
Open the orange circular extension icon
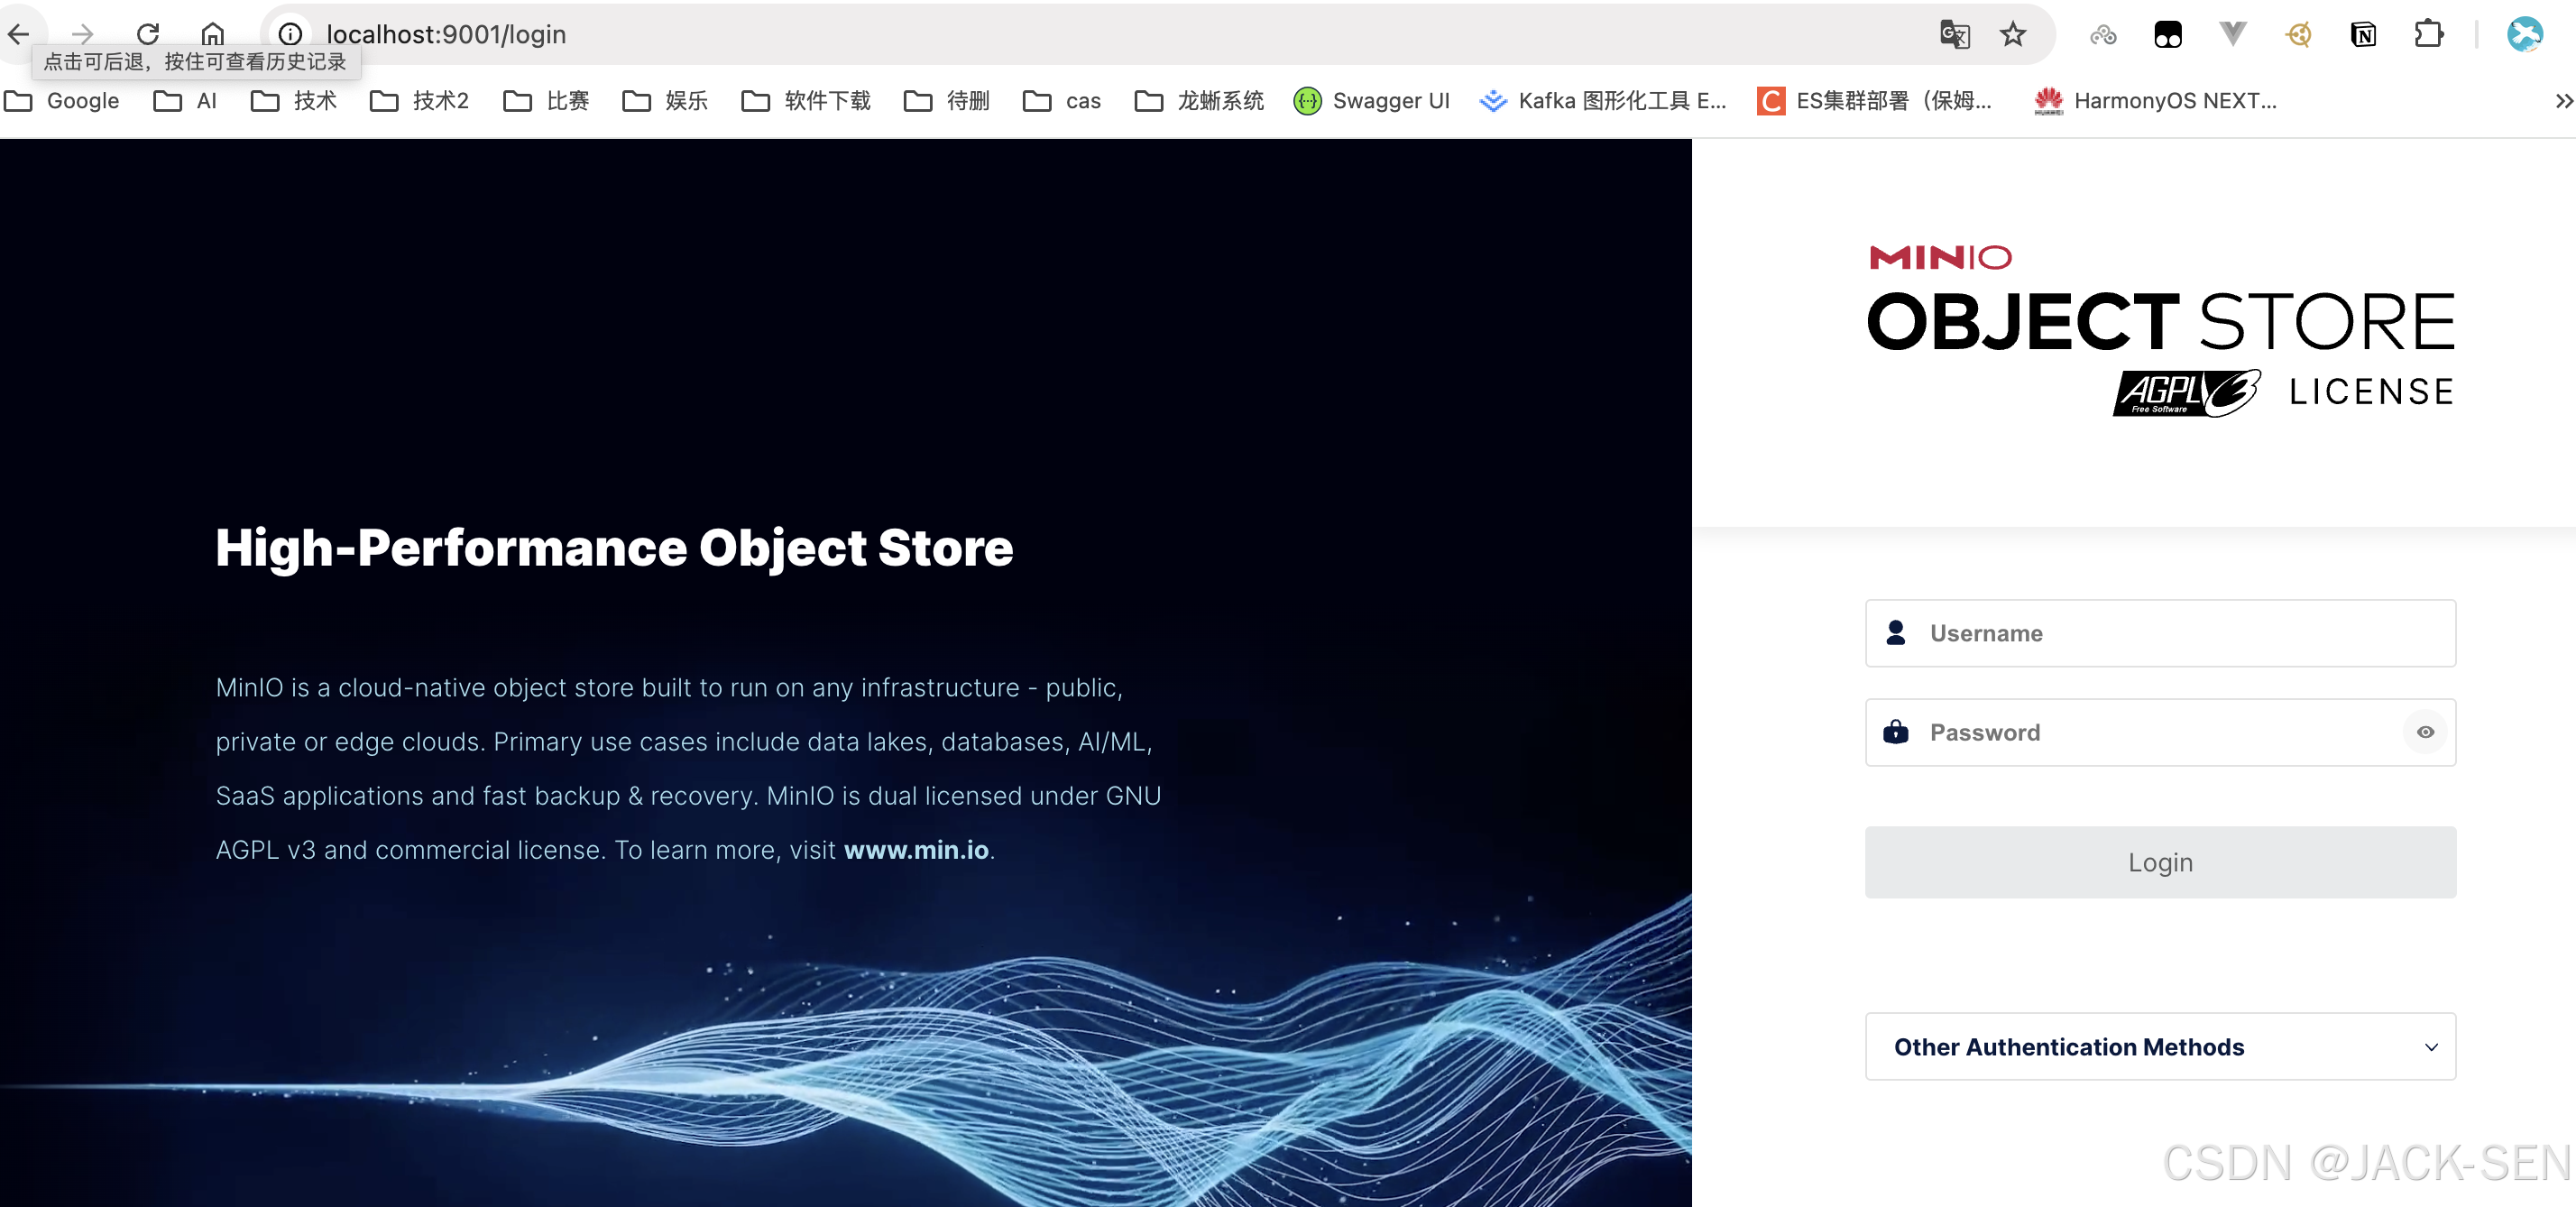point(2298,35)
